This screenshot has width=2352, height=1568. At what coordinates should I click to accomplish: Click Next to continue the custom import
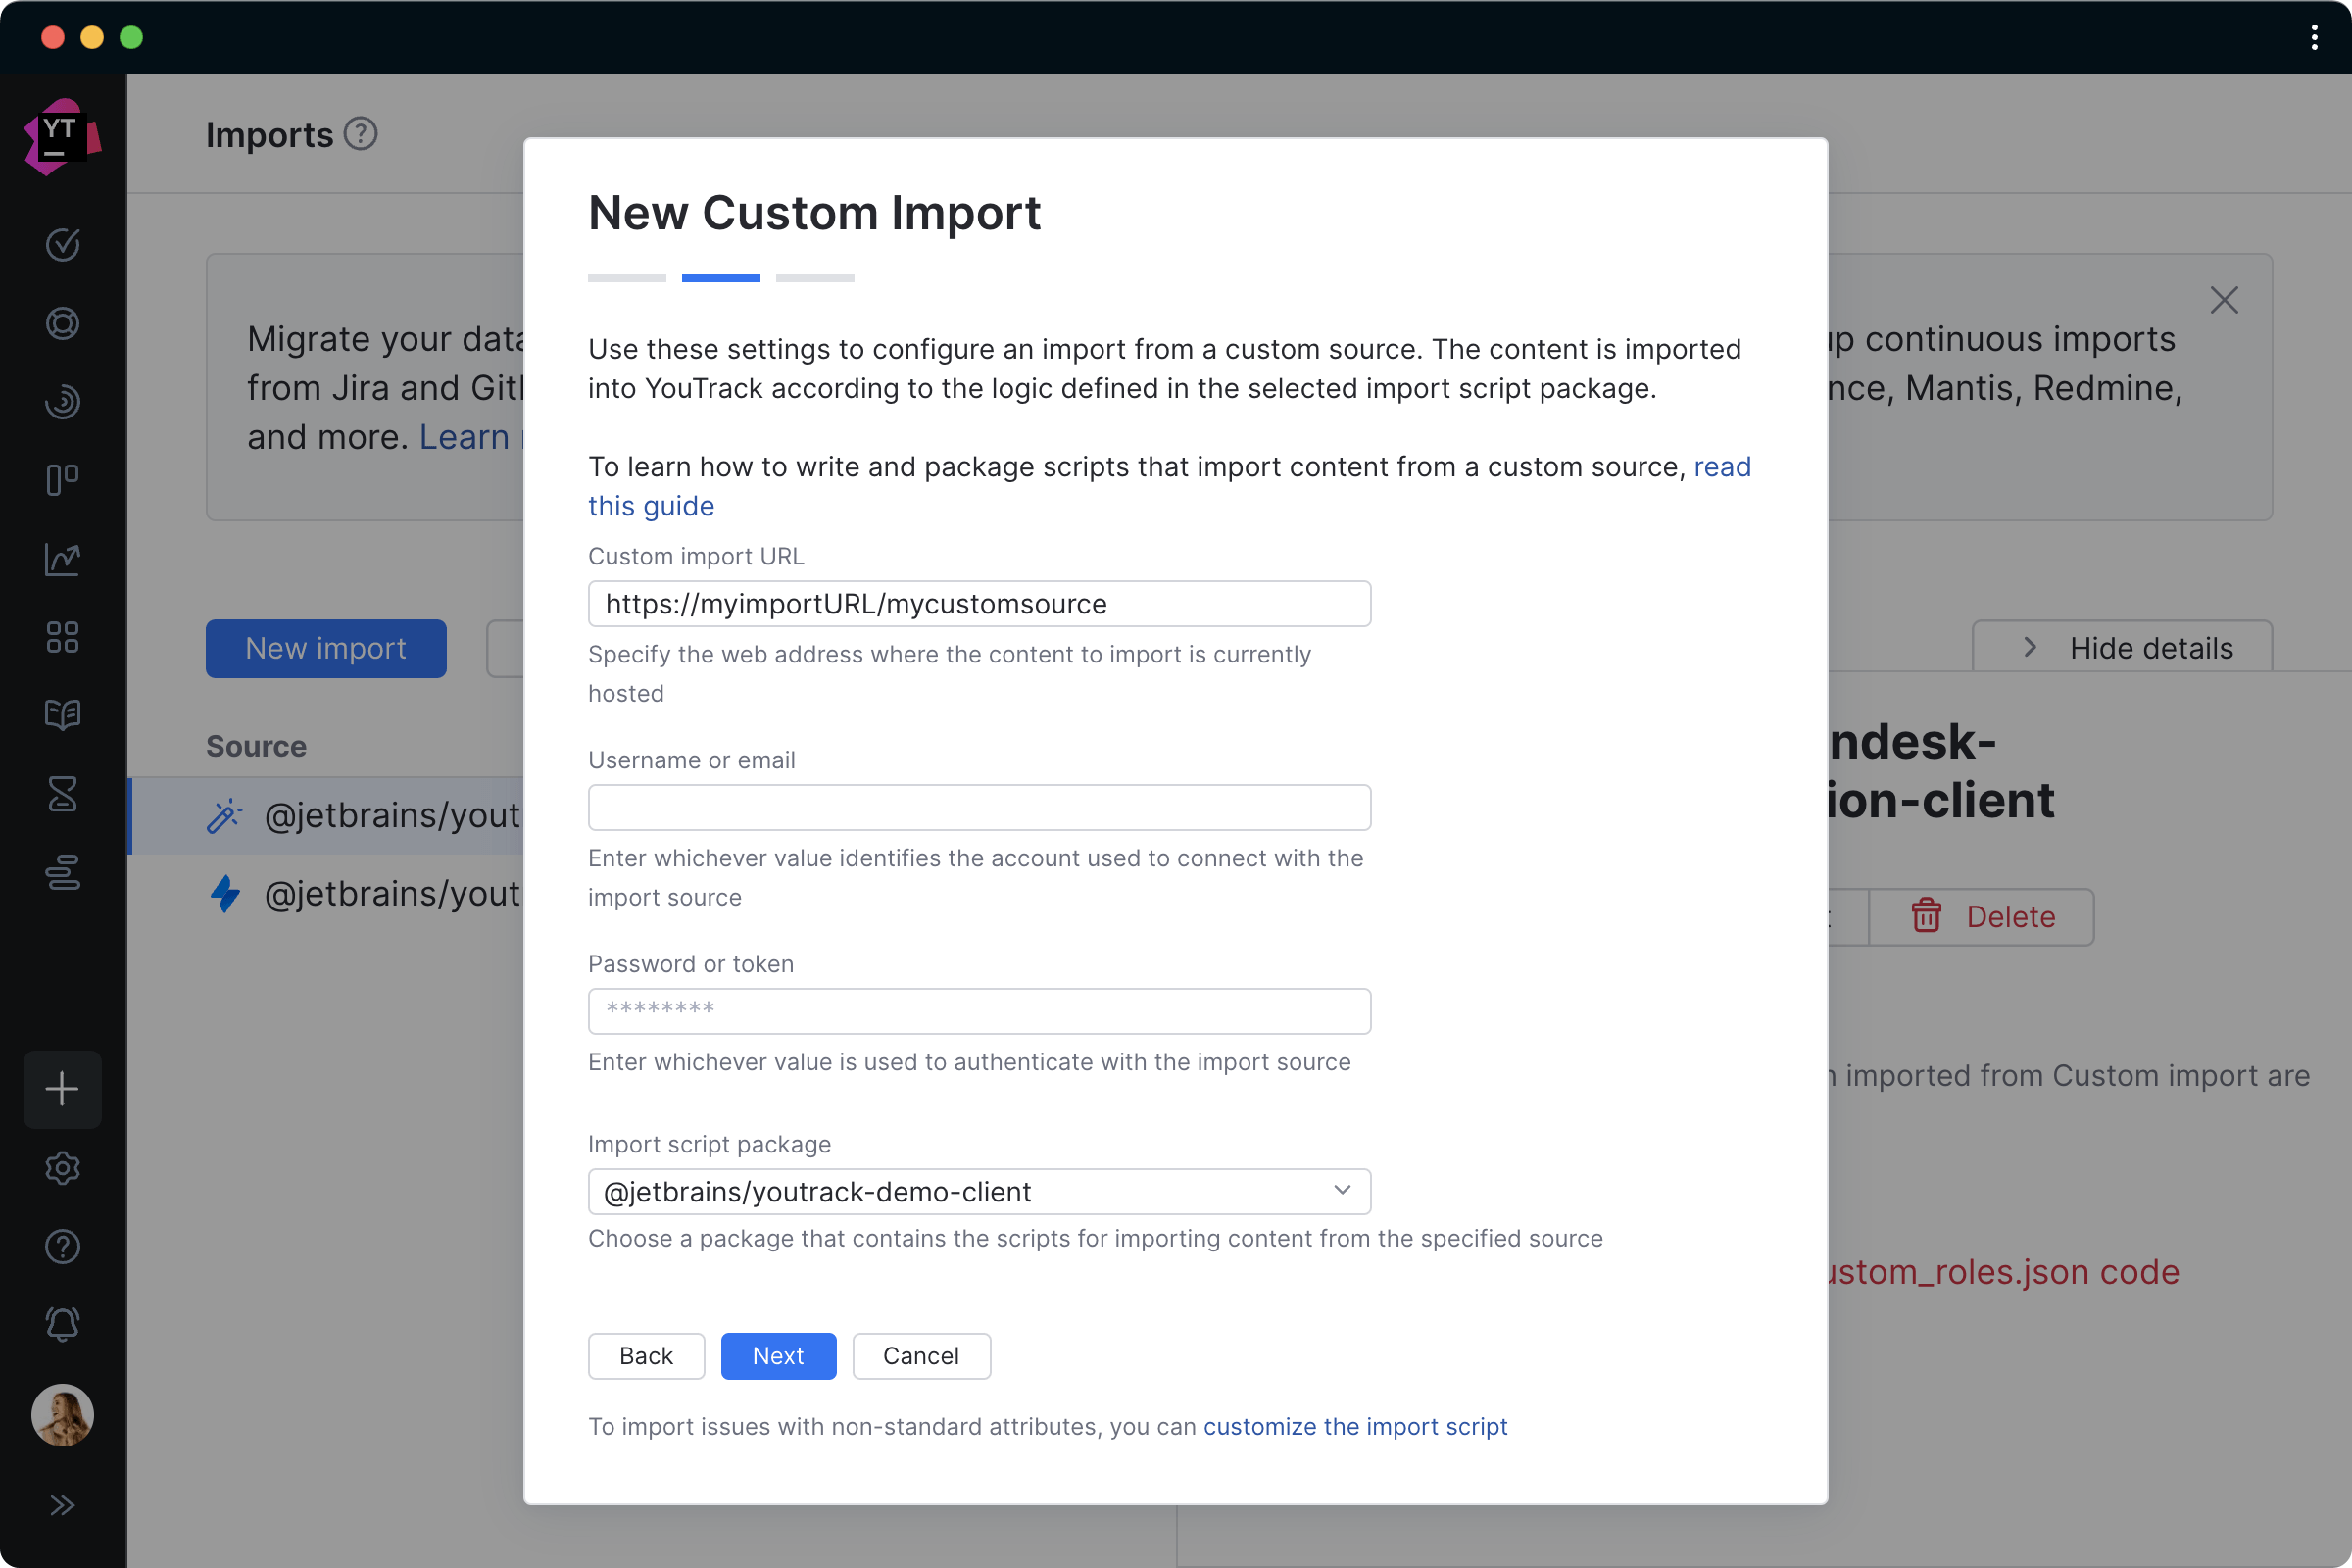[778, 1356]
